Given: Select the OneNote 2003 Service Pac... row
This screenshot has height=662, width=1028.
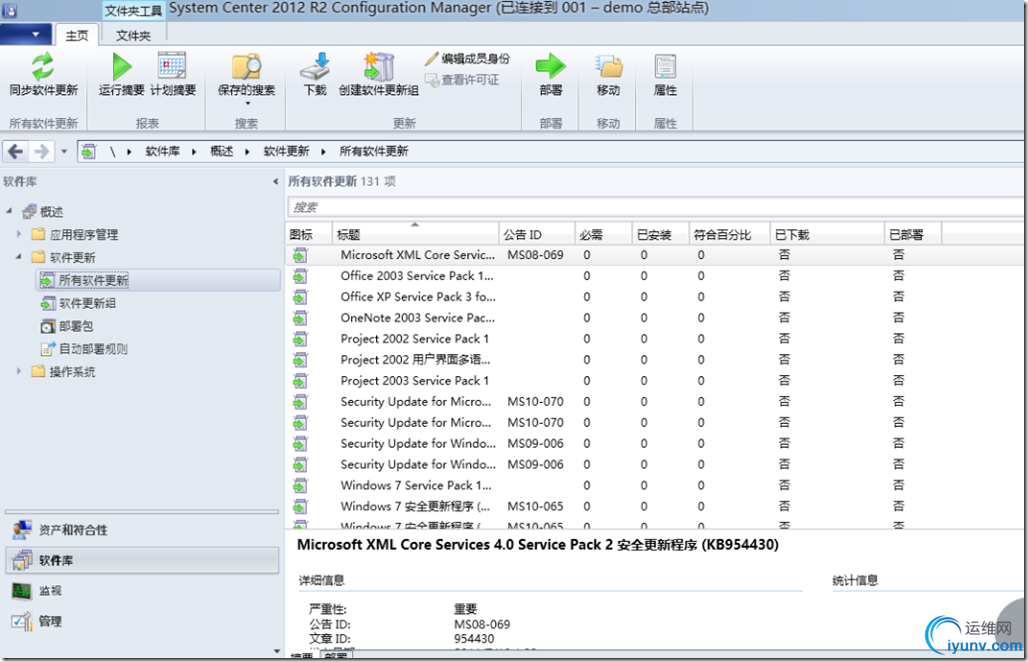Looking at the screenshot, I should click(x=656, y=318).
